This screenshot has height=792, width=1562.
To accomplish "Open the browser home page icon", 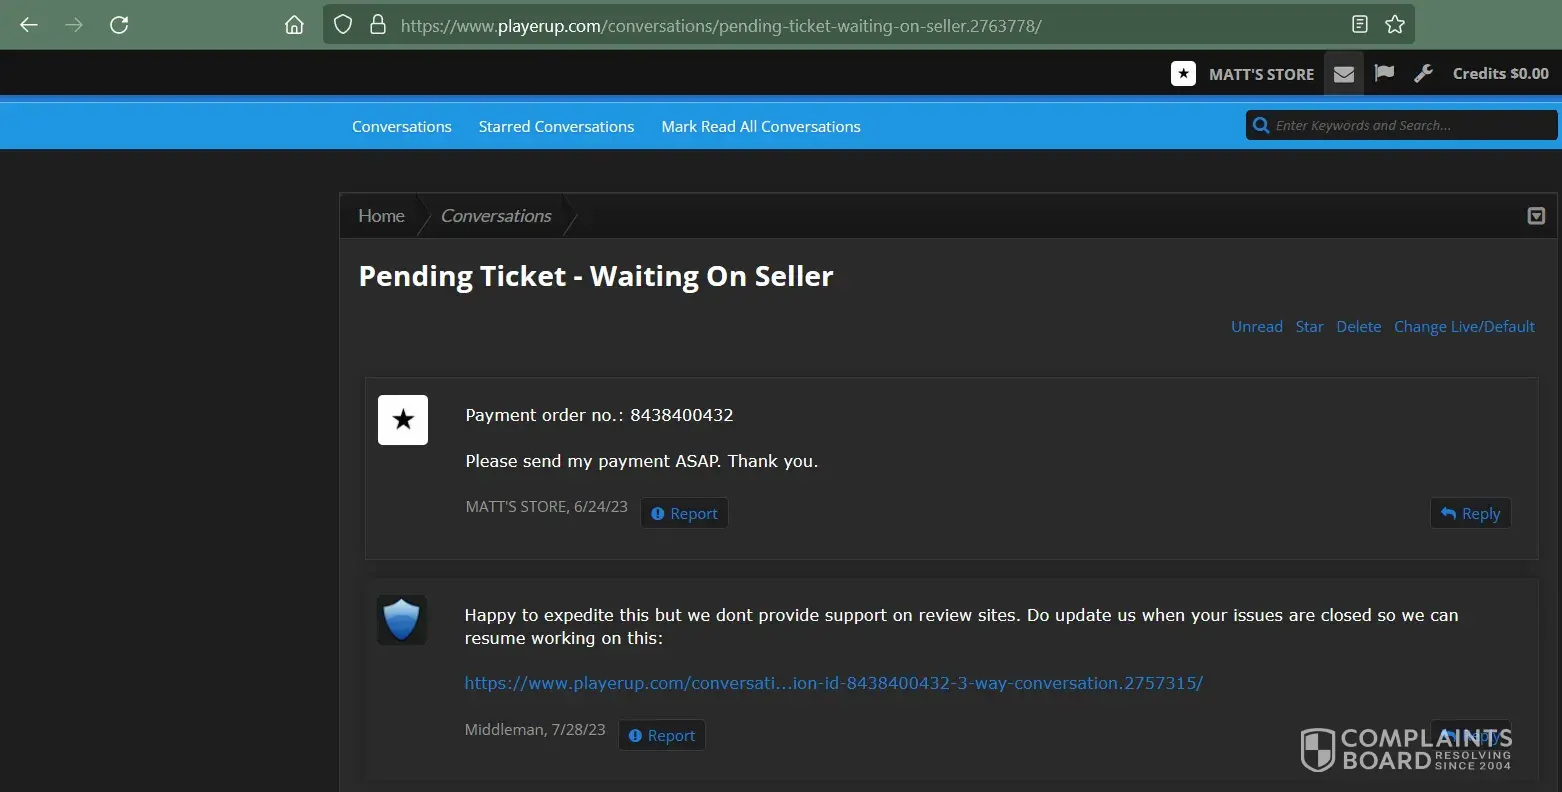I will [294, 25].
